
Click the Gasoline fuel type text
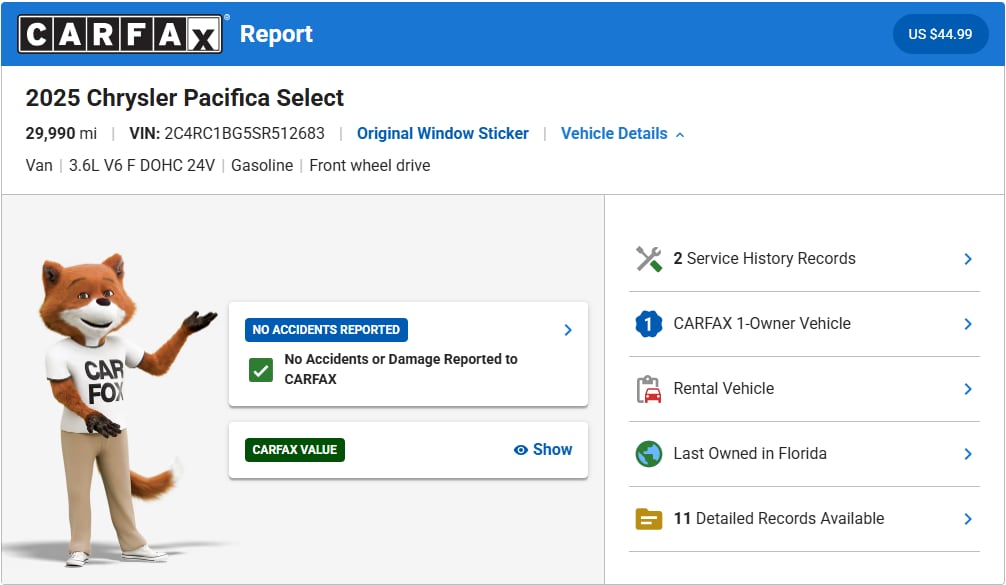(x=262, y=165)
